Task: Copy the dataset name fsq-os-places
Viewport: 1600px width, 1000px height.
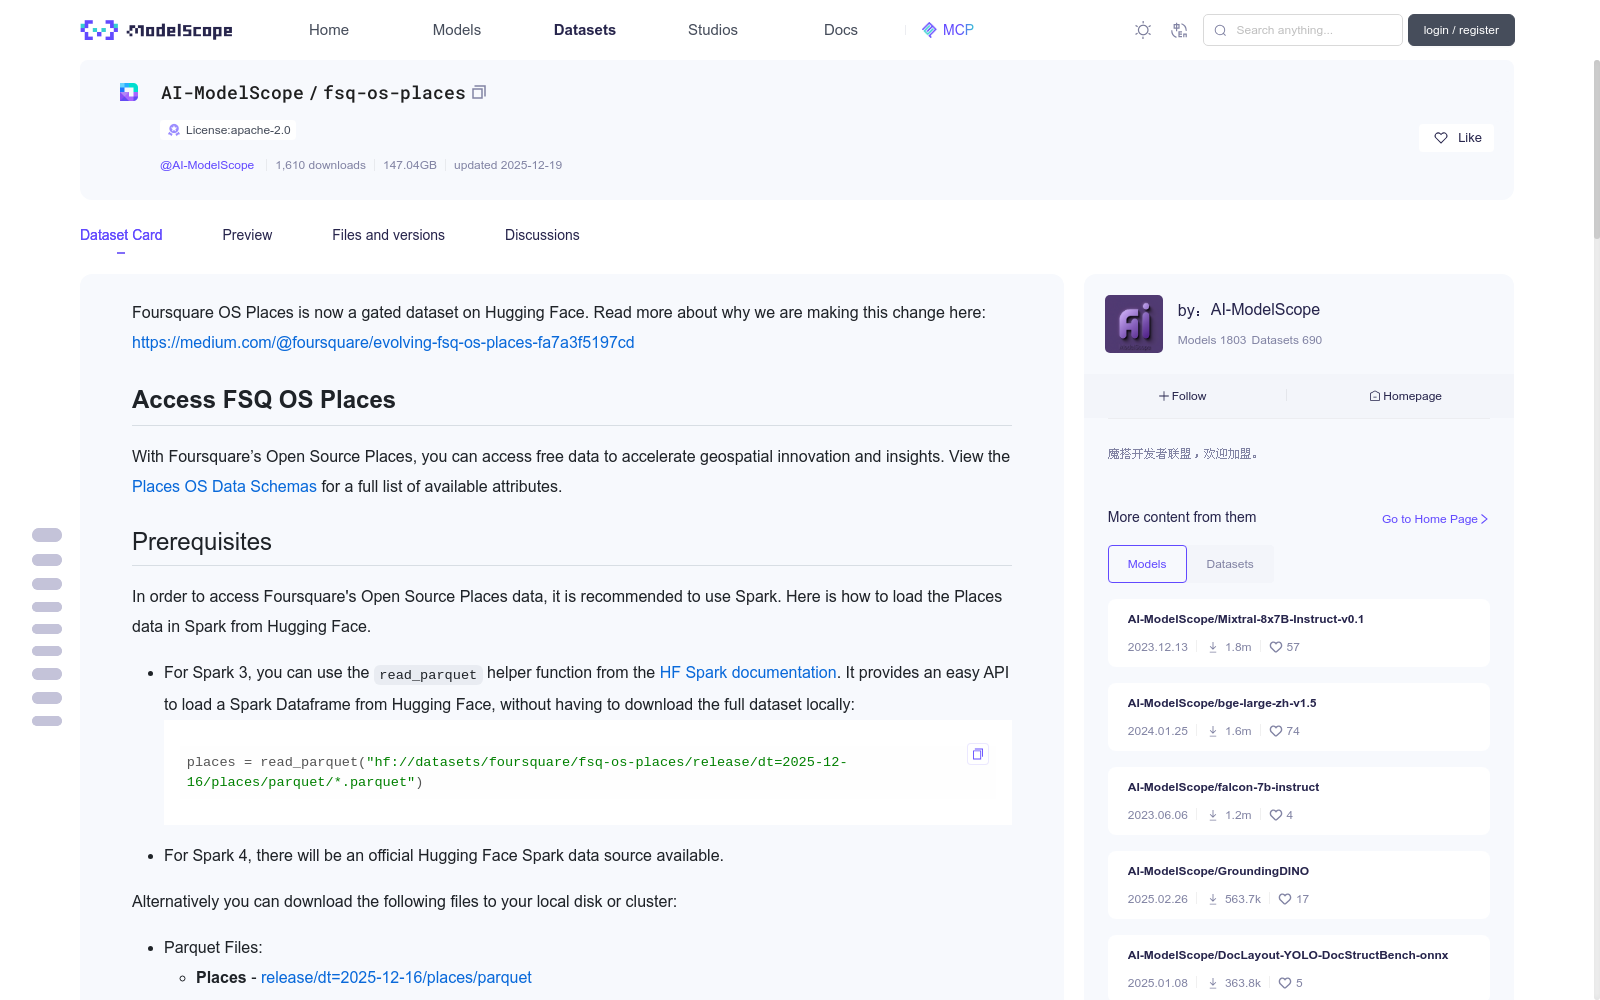Action: [x=479, y=92]
